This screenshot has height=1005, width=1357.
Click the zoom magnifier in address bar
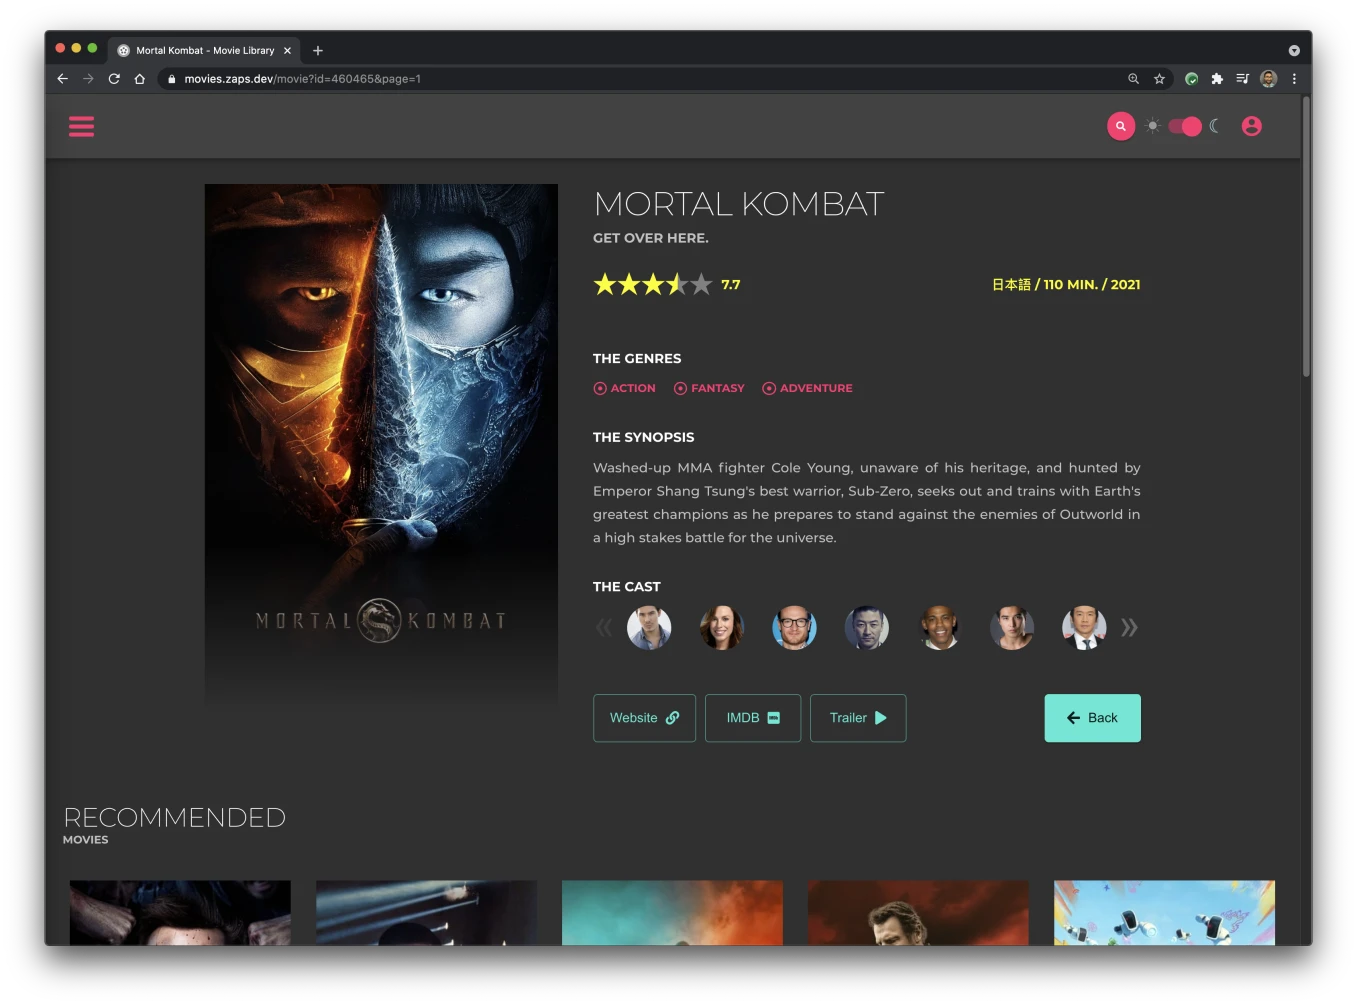[x=1133, y=79]
